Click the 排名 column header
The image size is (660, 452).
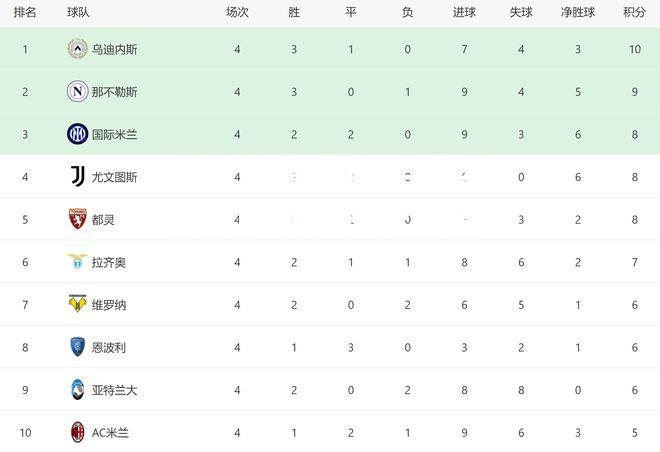pyautogui.click(x=25, y=12)
